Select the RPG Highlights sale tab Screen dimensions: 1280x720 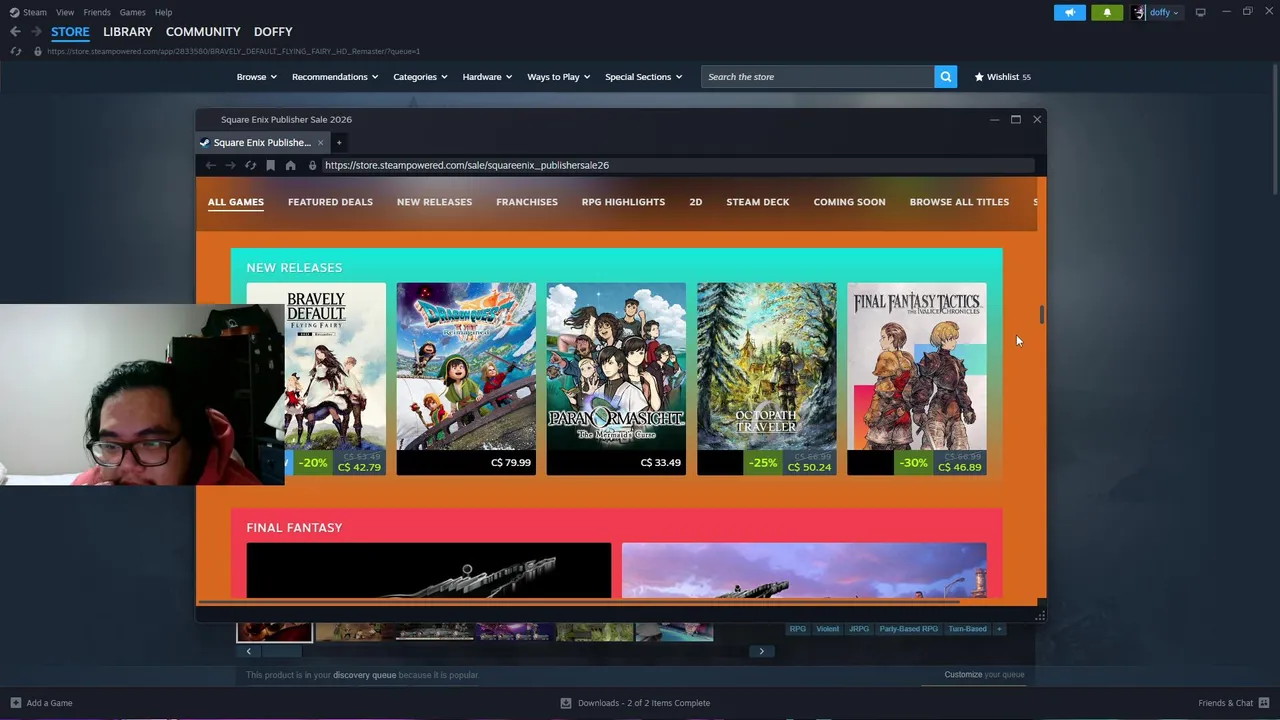[x=623, y=202]
